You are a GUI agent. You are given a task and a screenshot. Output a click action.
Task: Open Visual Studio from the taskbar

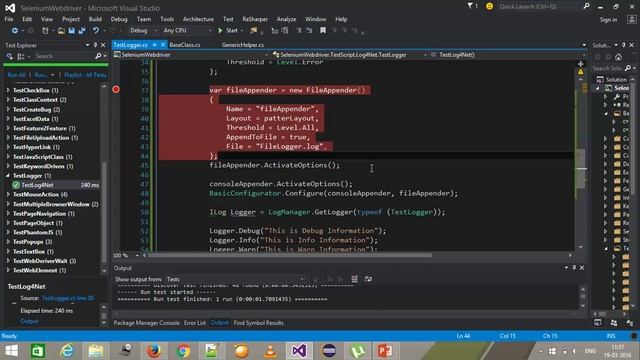click(x=299, y=351)
